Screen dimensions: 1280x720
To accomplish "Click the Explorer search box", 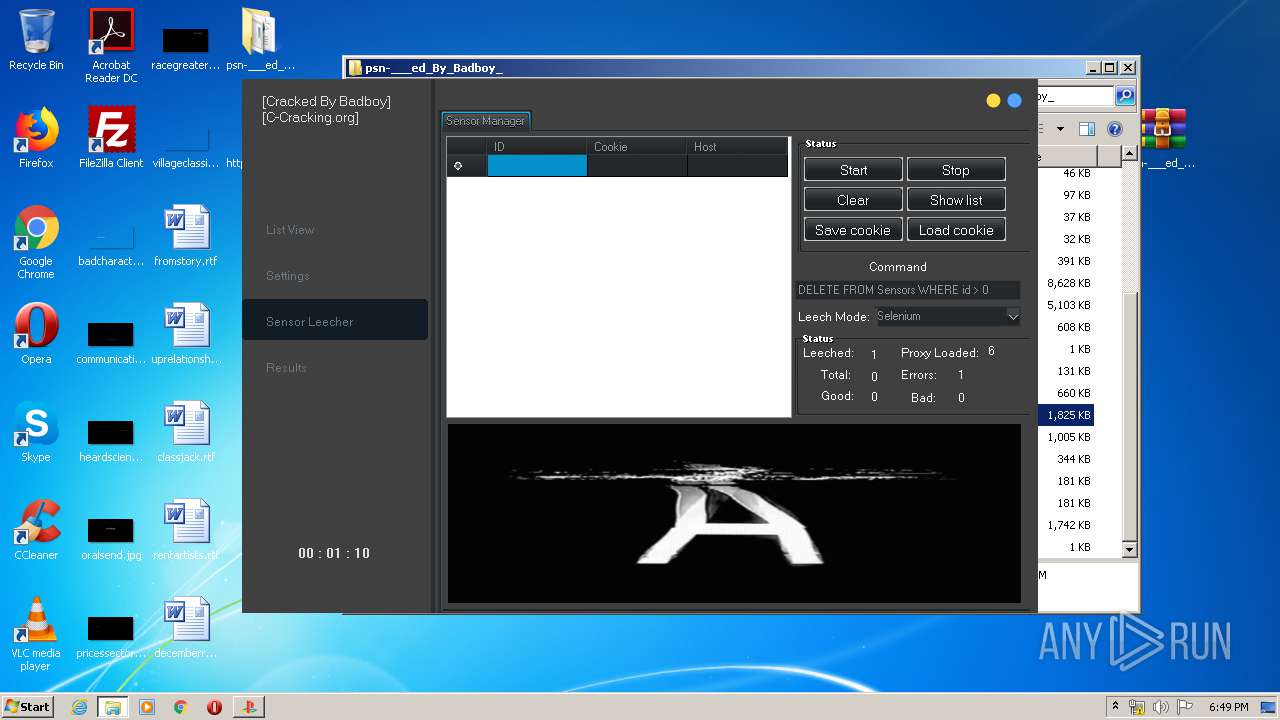I will (1076, 96).
